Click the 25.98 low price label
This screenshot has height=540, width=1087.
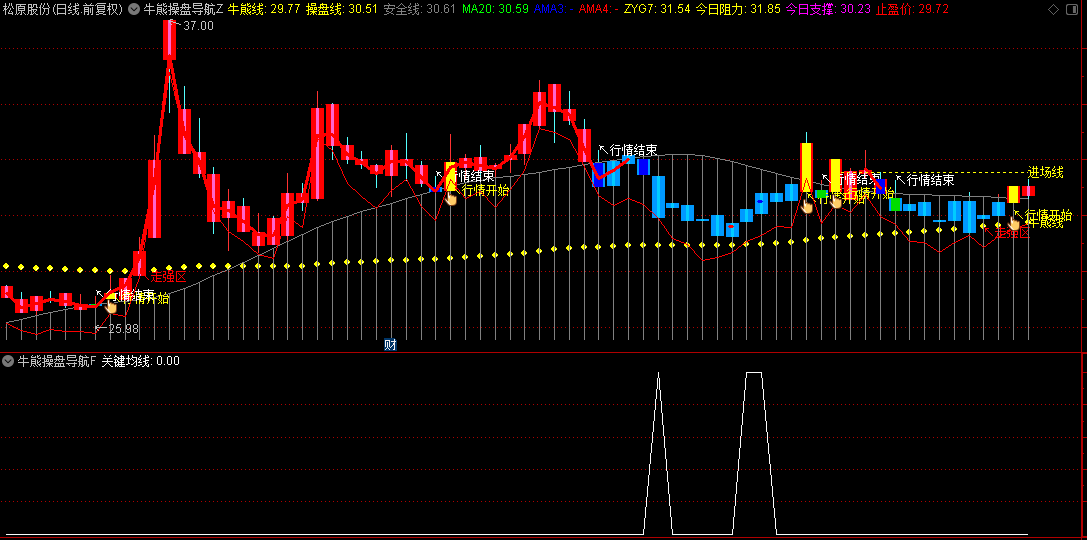[x=123, y=329]
